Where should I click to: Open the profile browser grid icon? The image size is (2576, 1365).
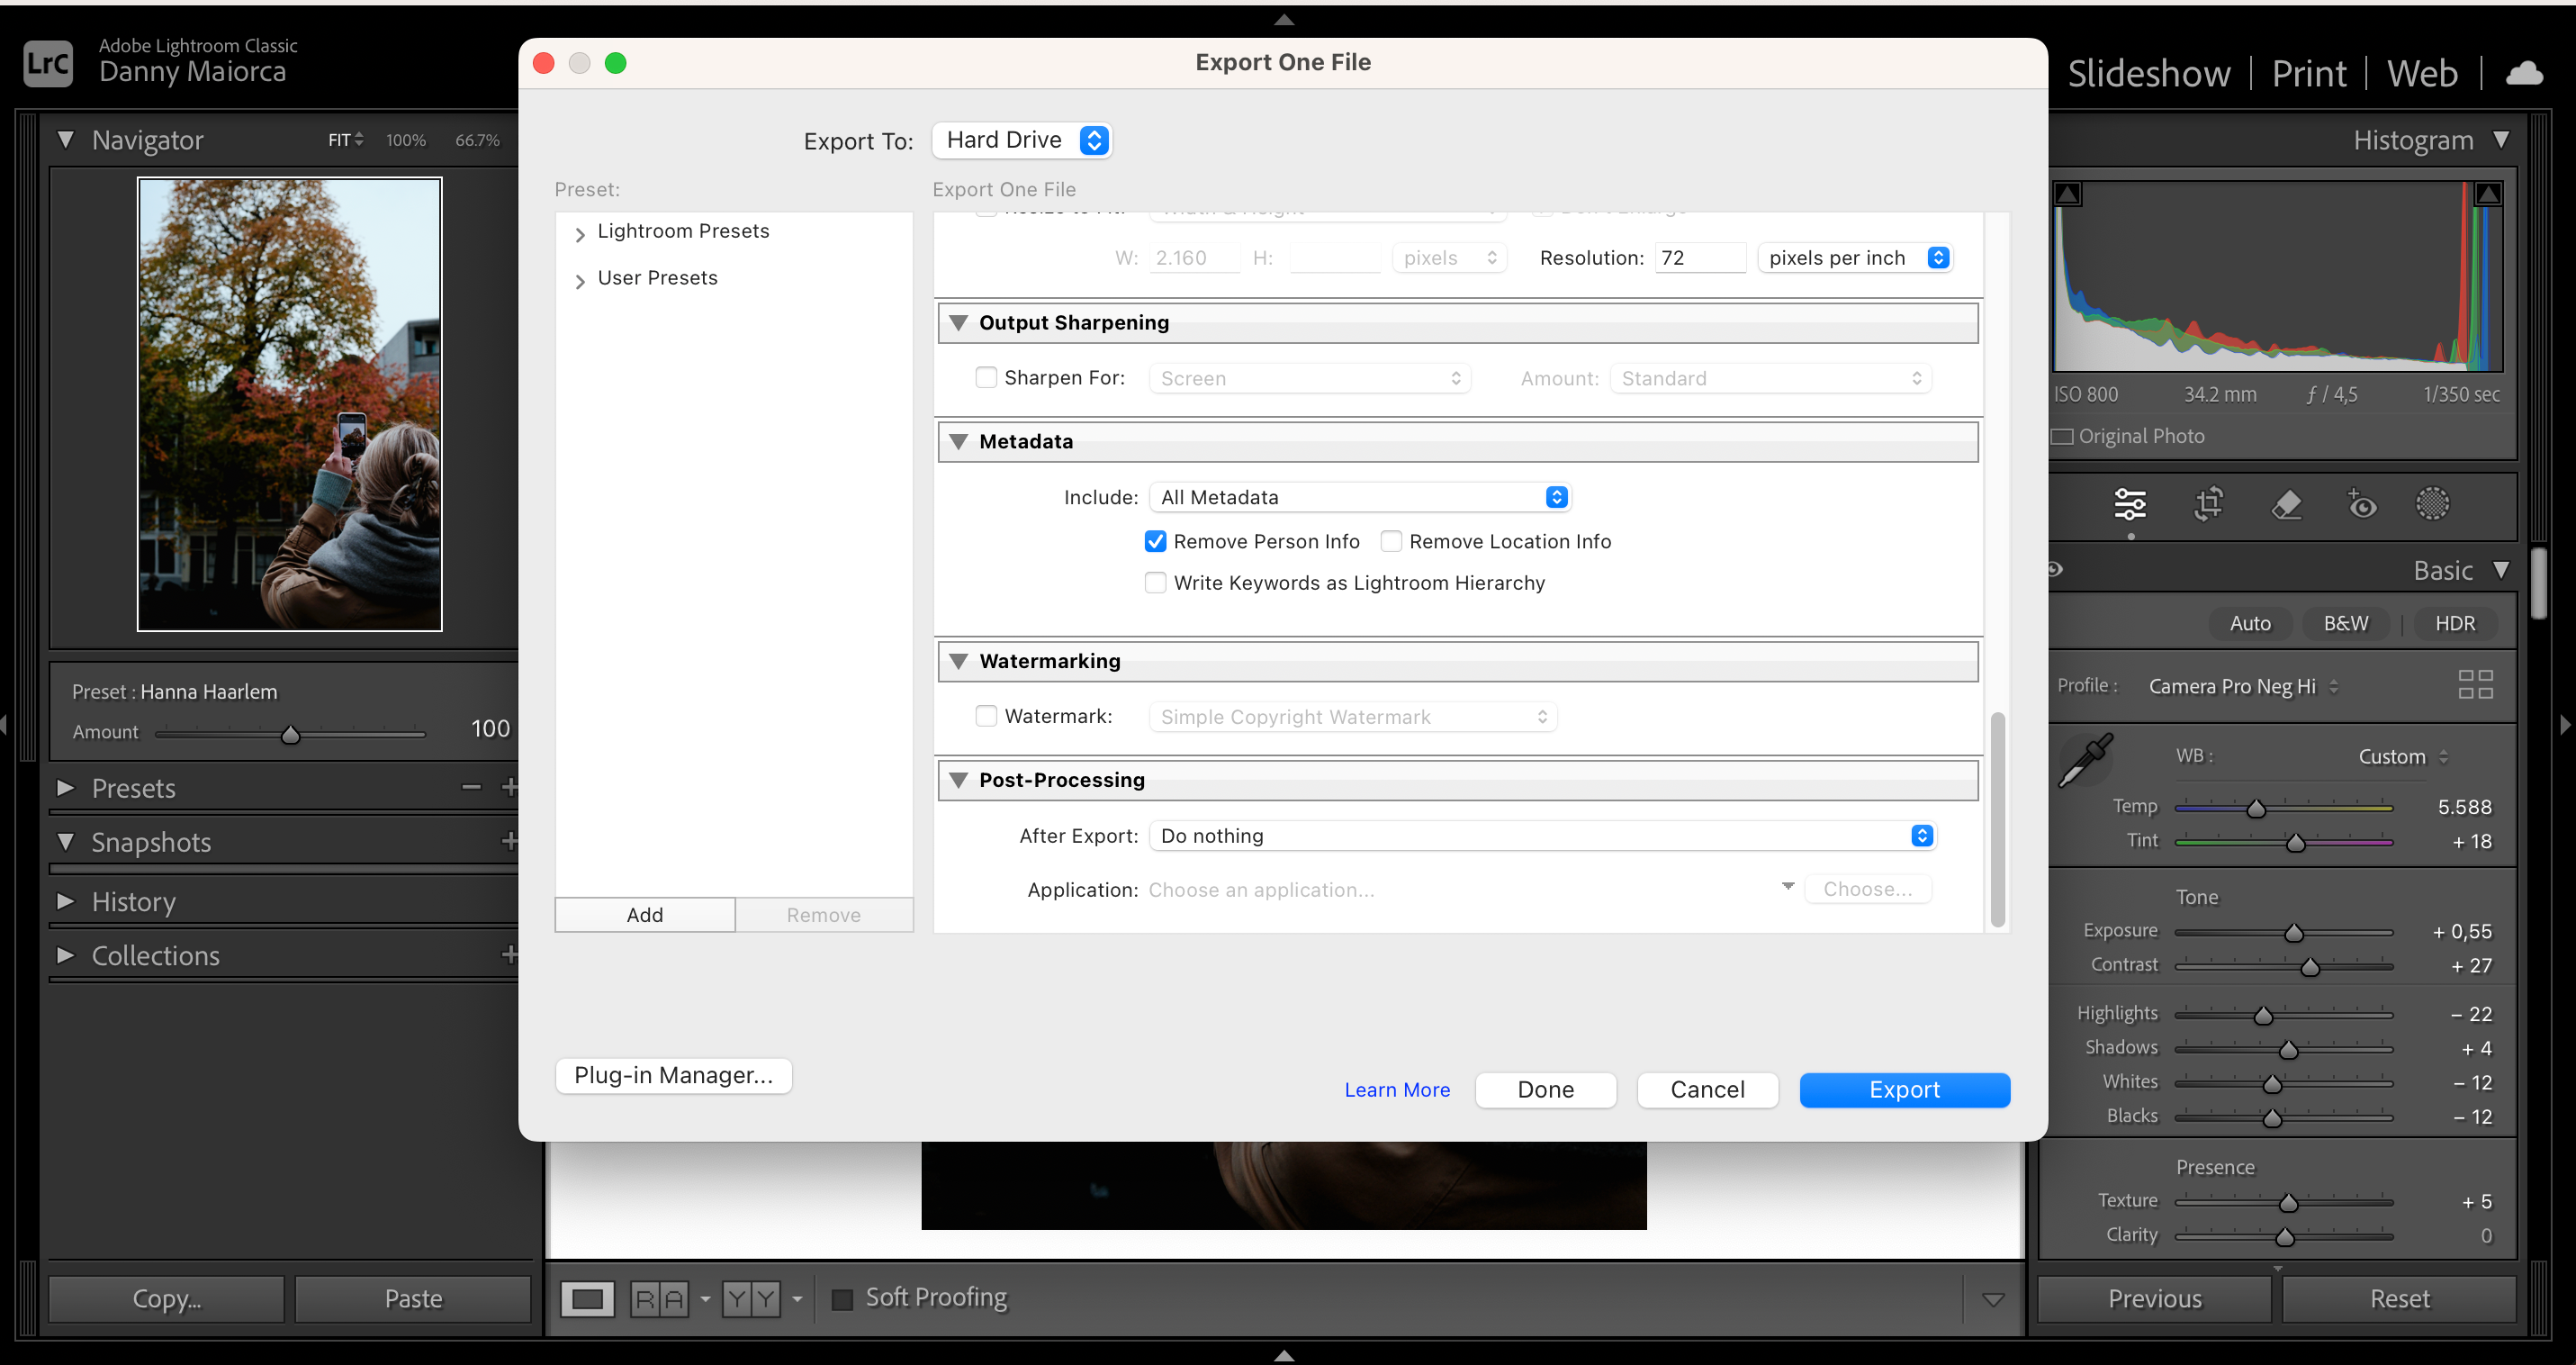tap(2475, 685)
